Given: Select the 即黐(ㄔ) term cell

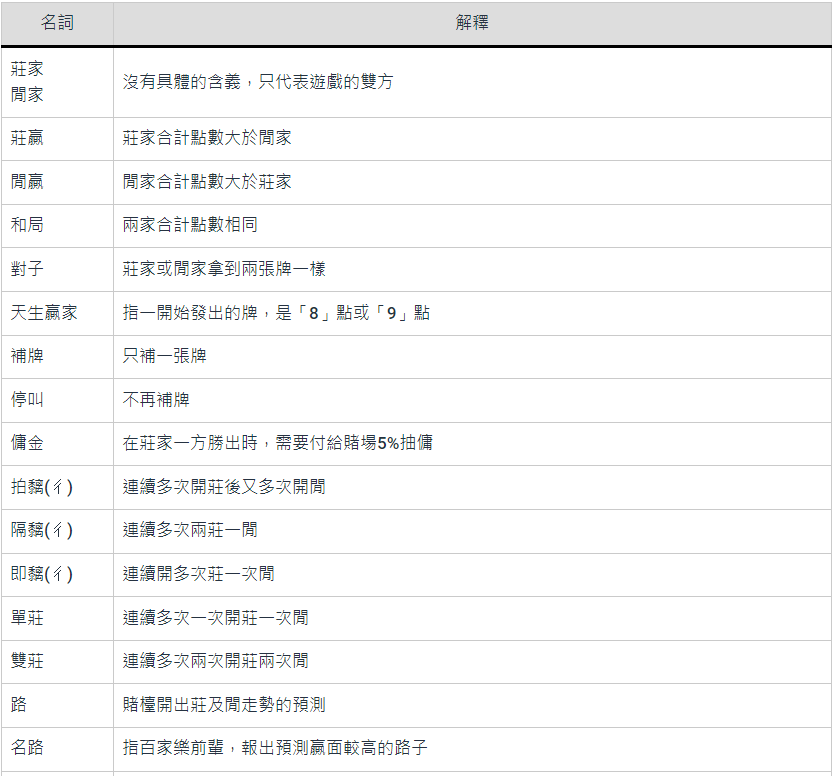Looking at the screenshot, I should [42, 574].
